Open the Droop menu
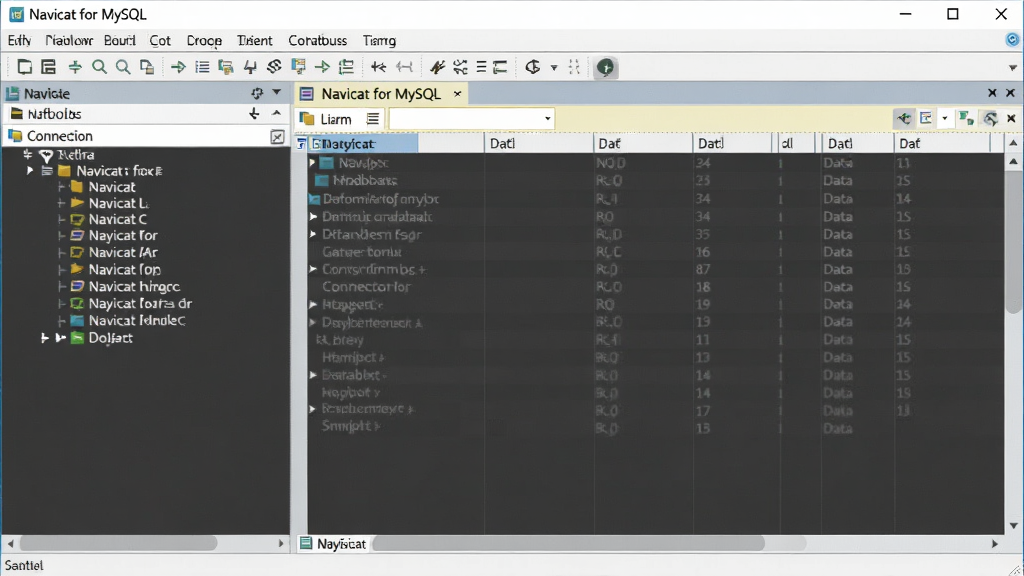 (204, 40)
